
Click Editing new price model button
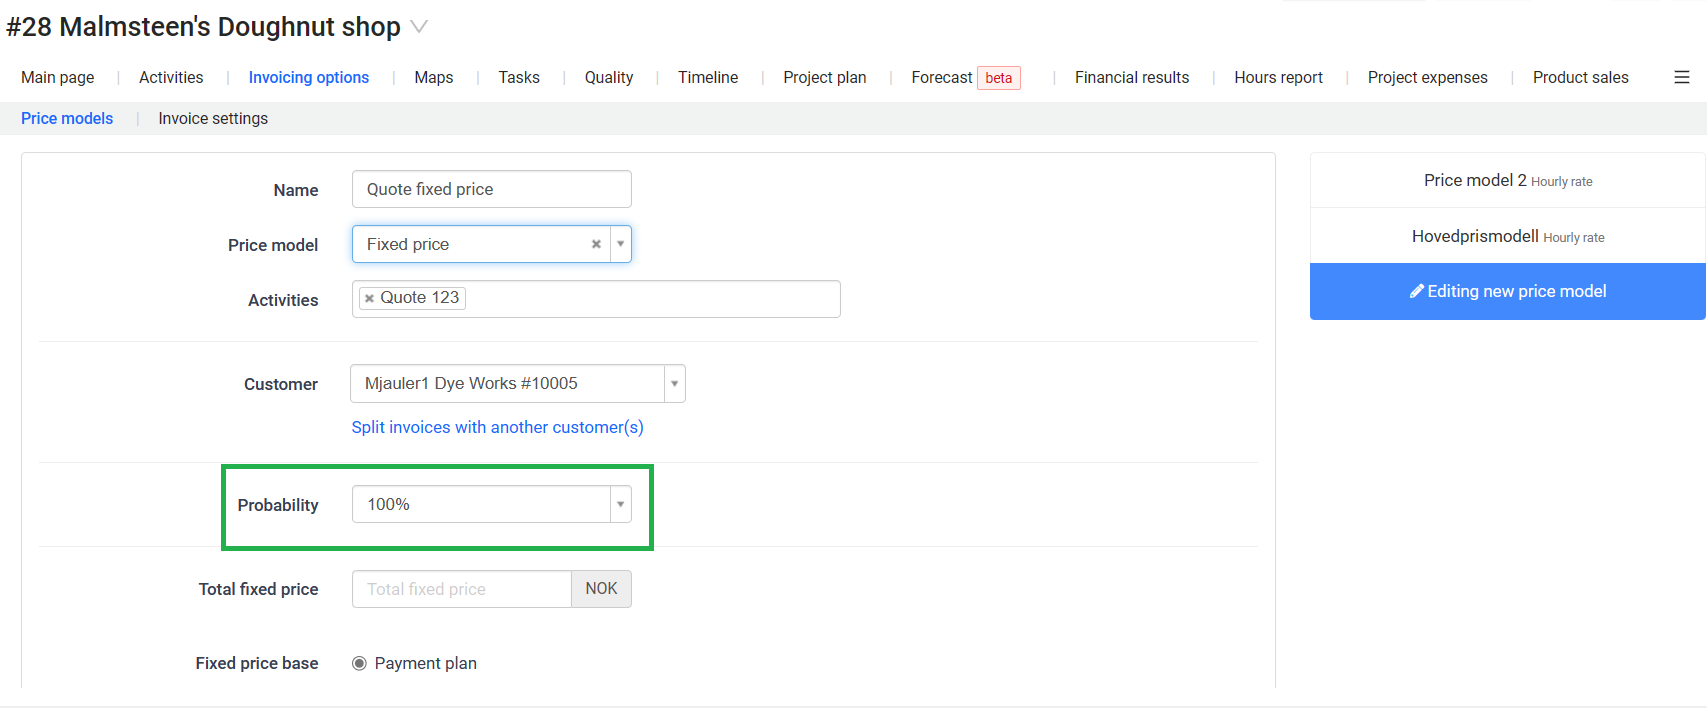tap(1508, 291)
